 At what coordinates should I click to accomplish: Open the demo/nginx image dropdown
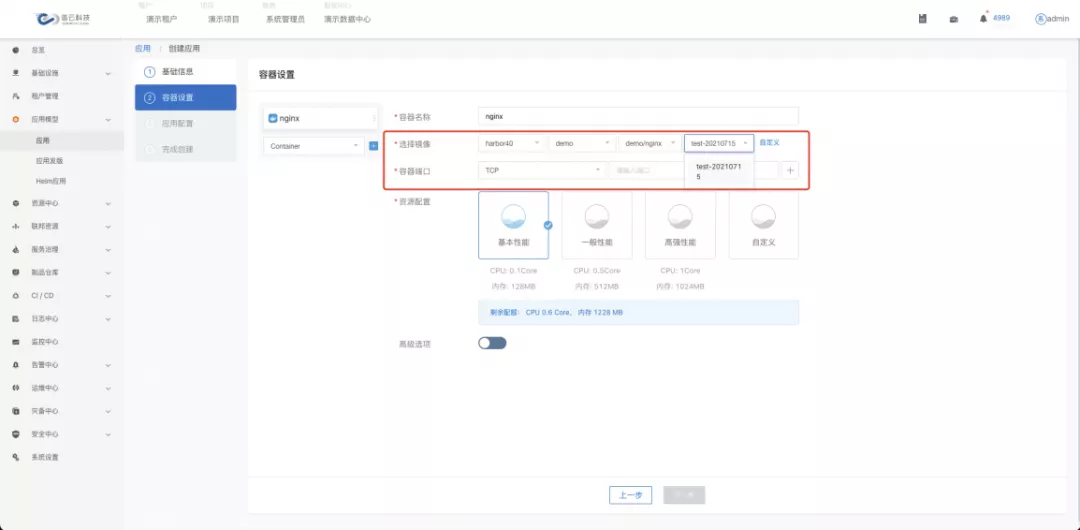pos(650,143)
